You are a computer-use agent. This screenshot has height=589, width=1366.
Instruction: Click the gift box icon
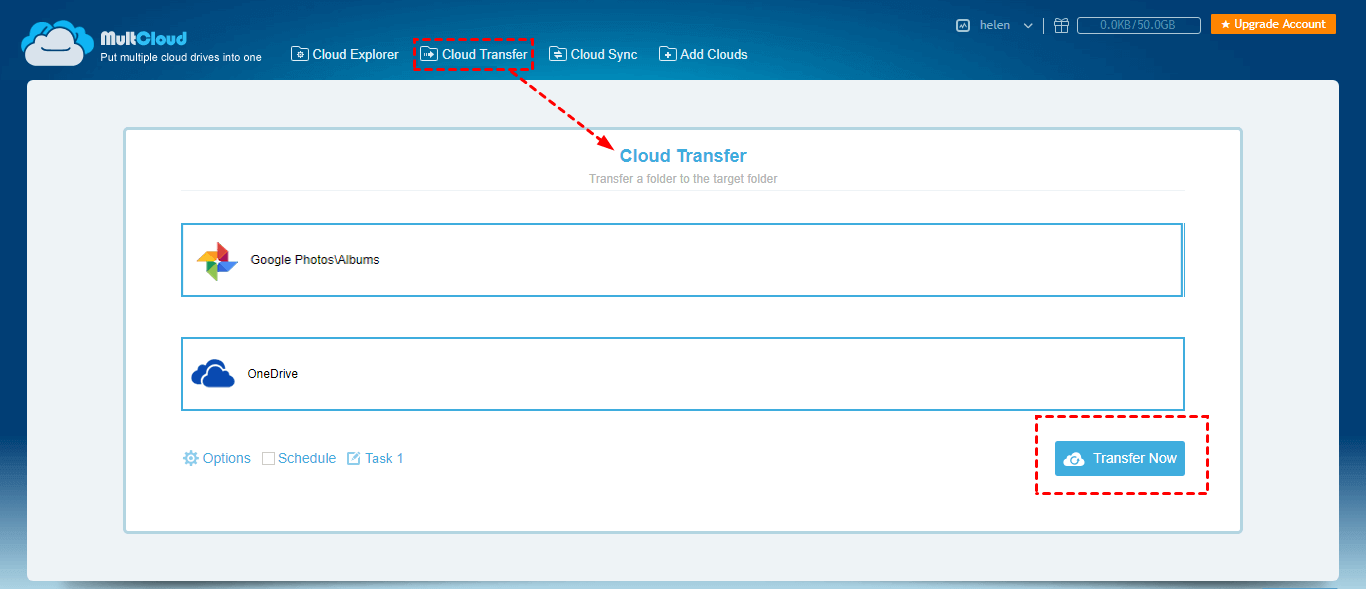point(1061,26)
